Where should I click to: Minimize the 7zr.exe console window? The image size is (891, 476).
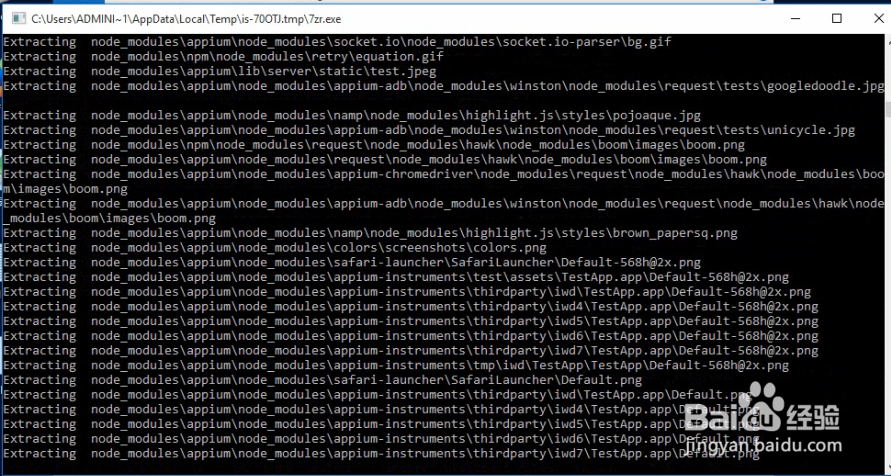[x=795, y=19]
